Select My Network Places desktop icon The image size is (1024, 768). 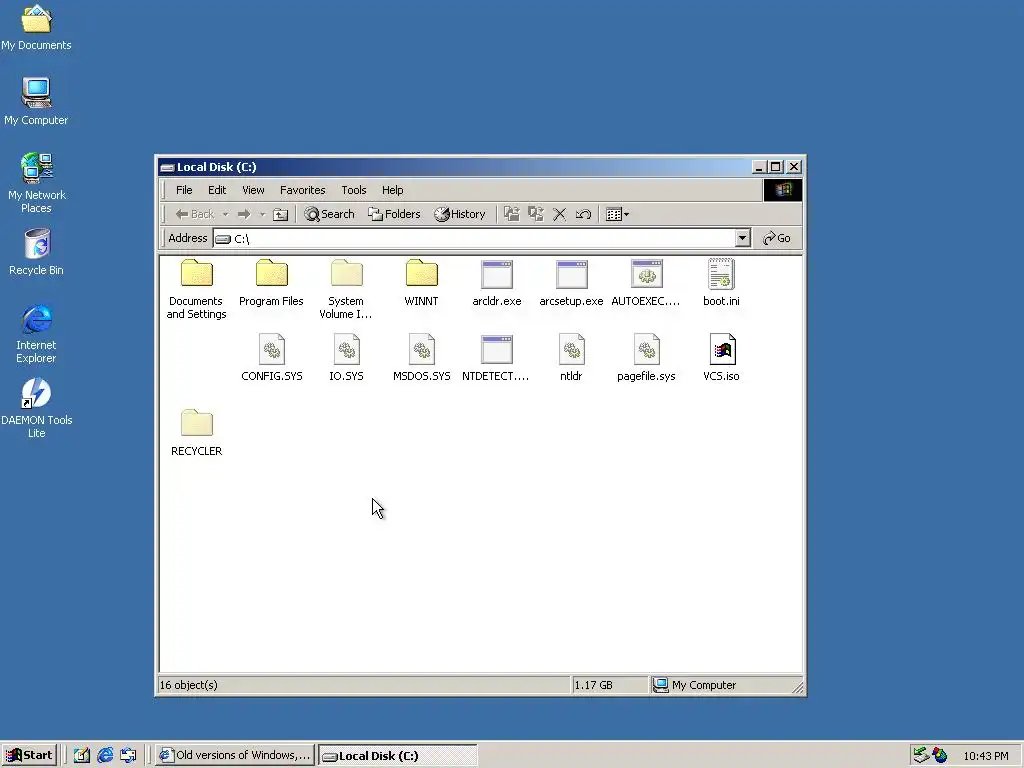[37, 183]
